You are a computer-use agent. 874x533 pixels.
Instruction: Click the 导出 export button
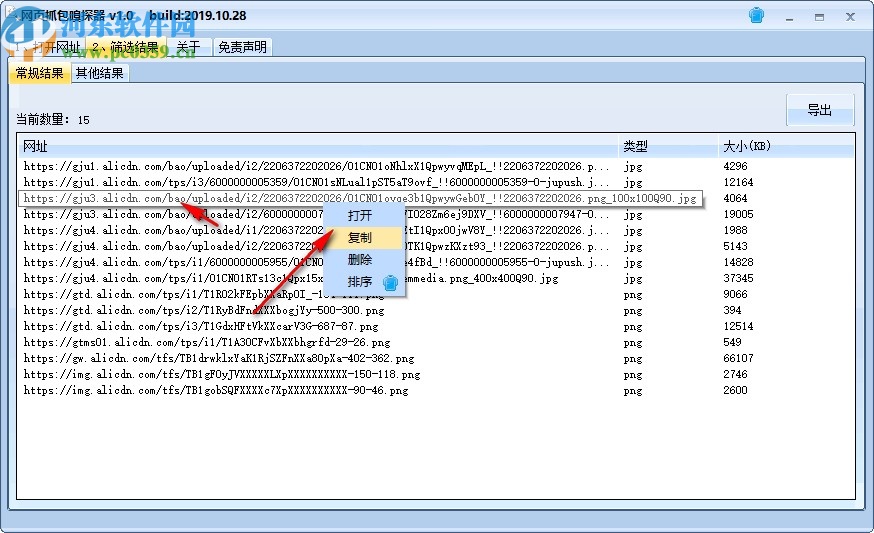pos(819,110)
